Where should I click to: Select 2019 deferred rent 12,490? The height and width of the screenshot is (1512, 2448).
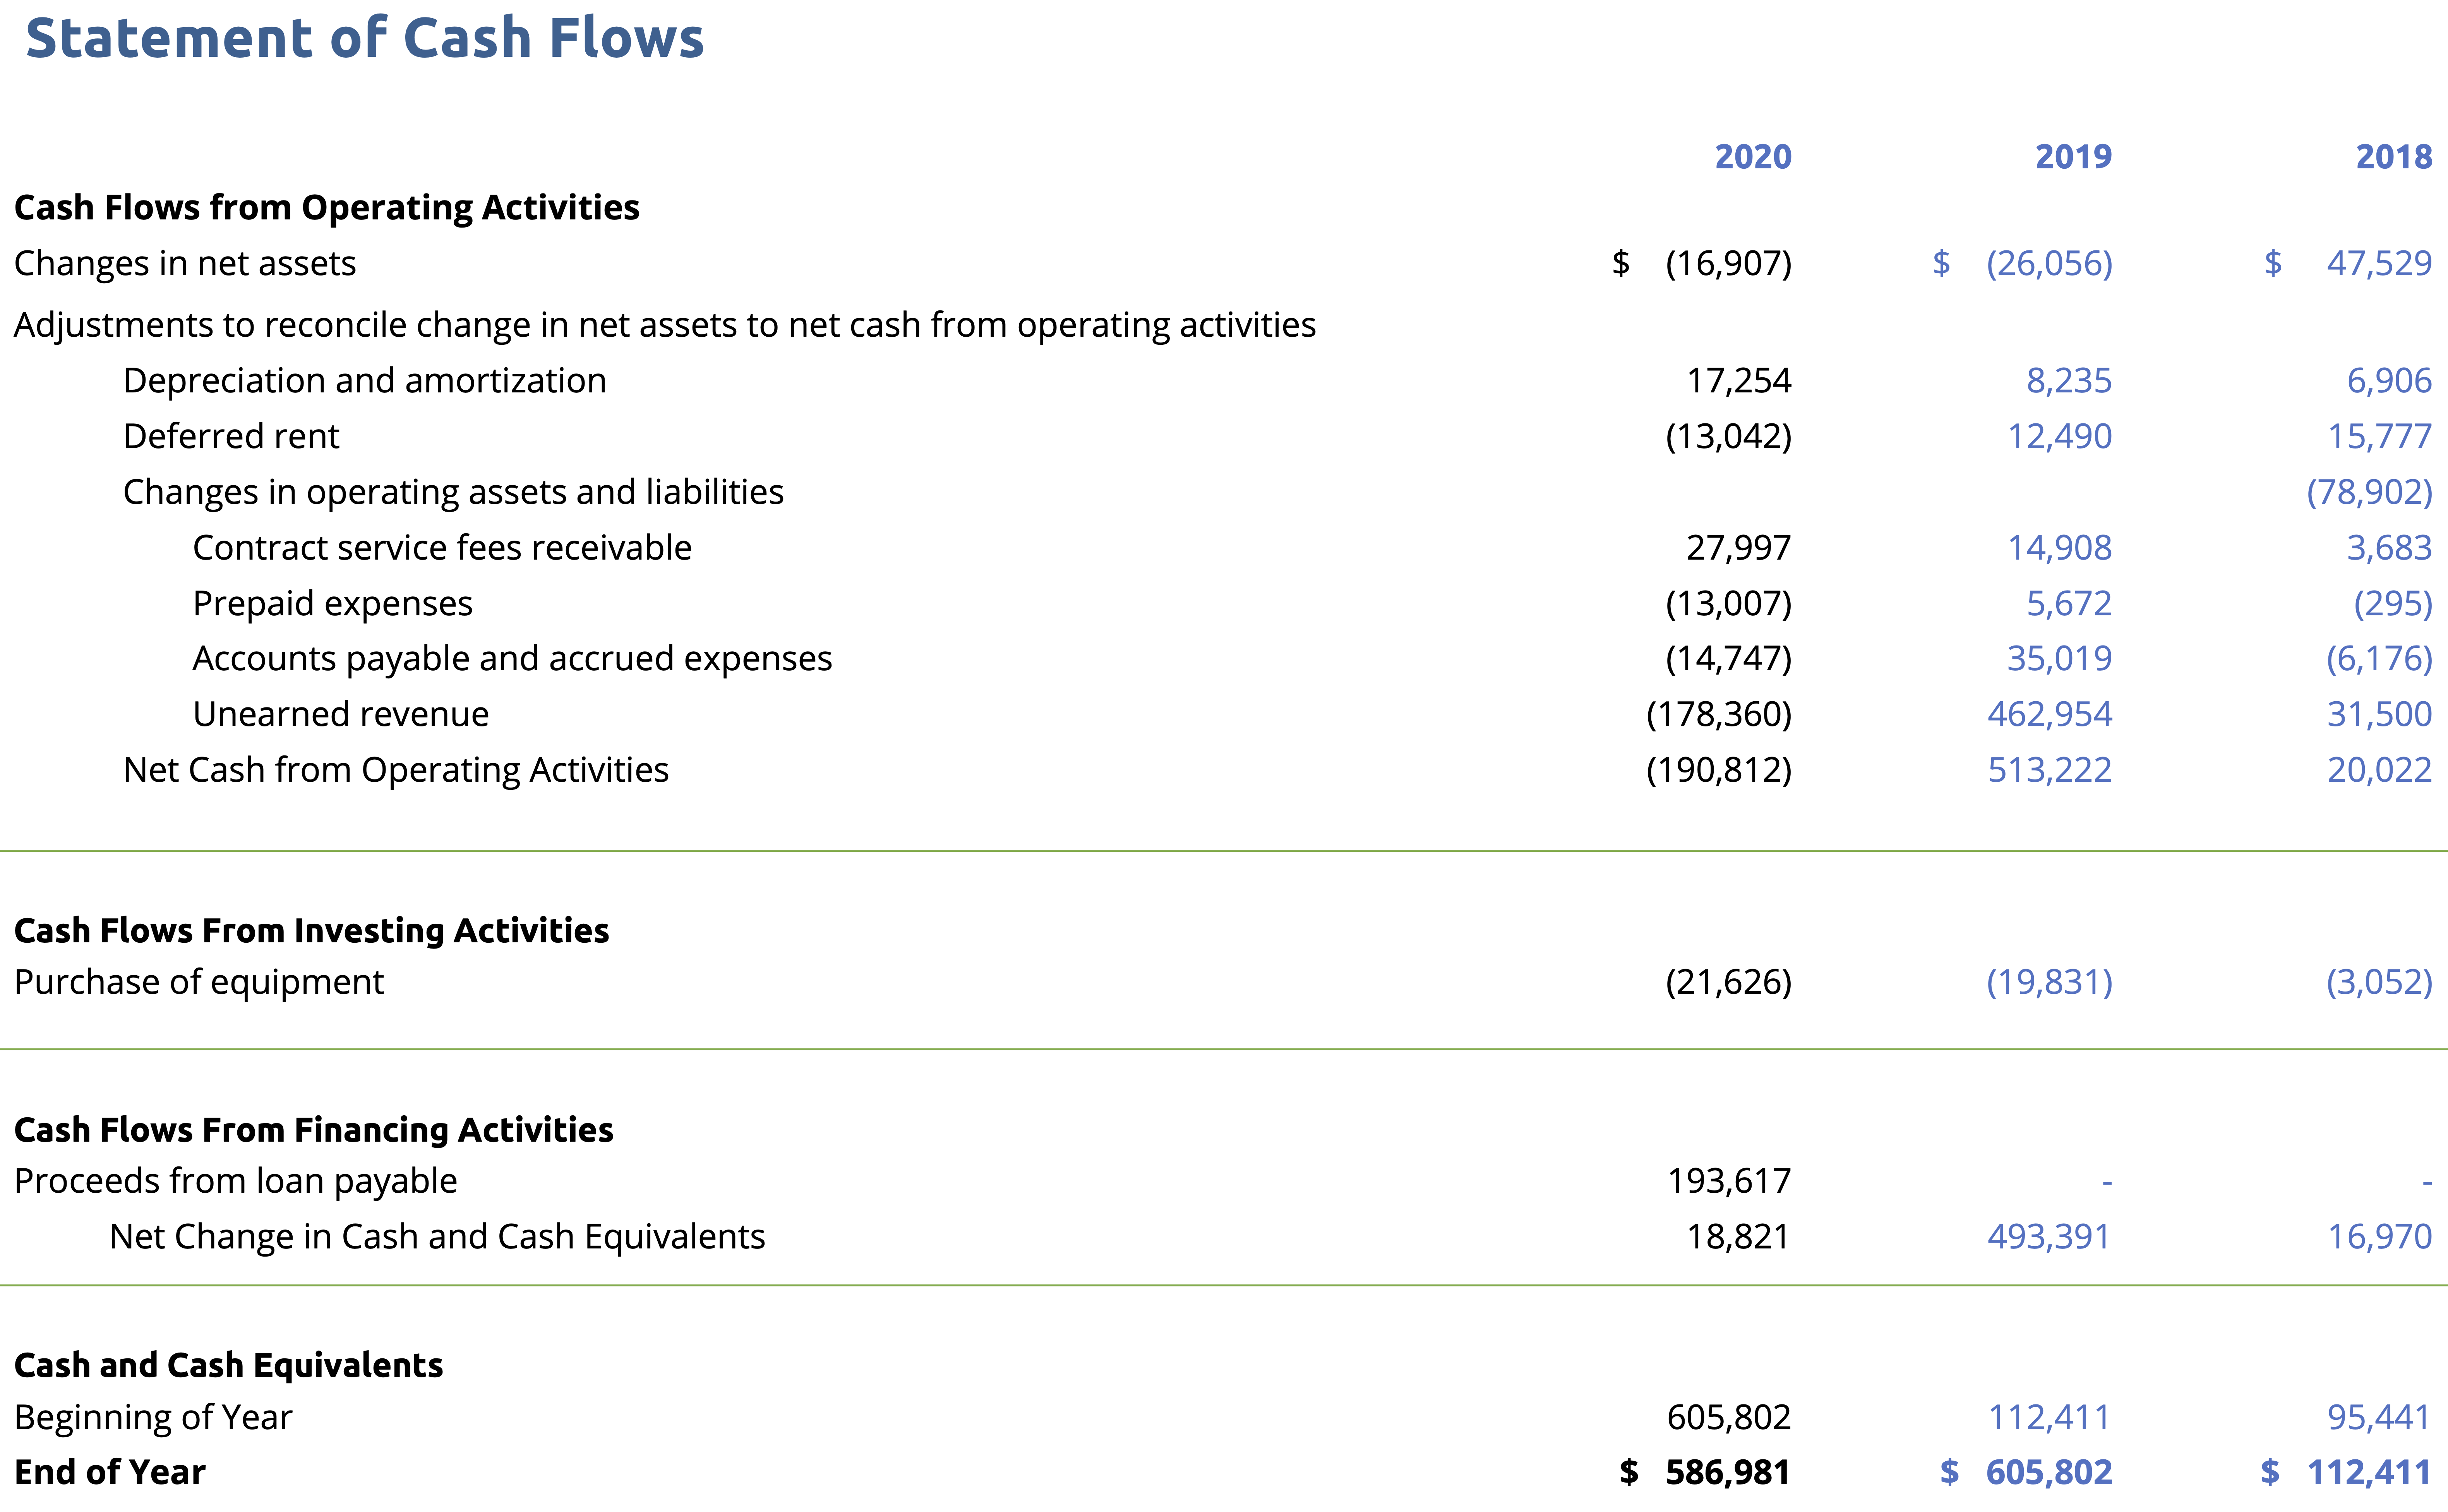(2060, 437)
